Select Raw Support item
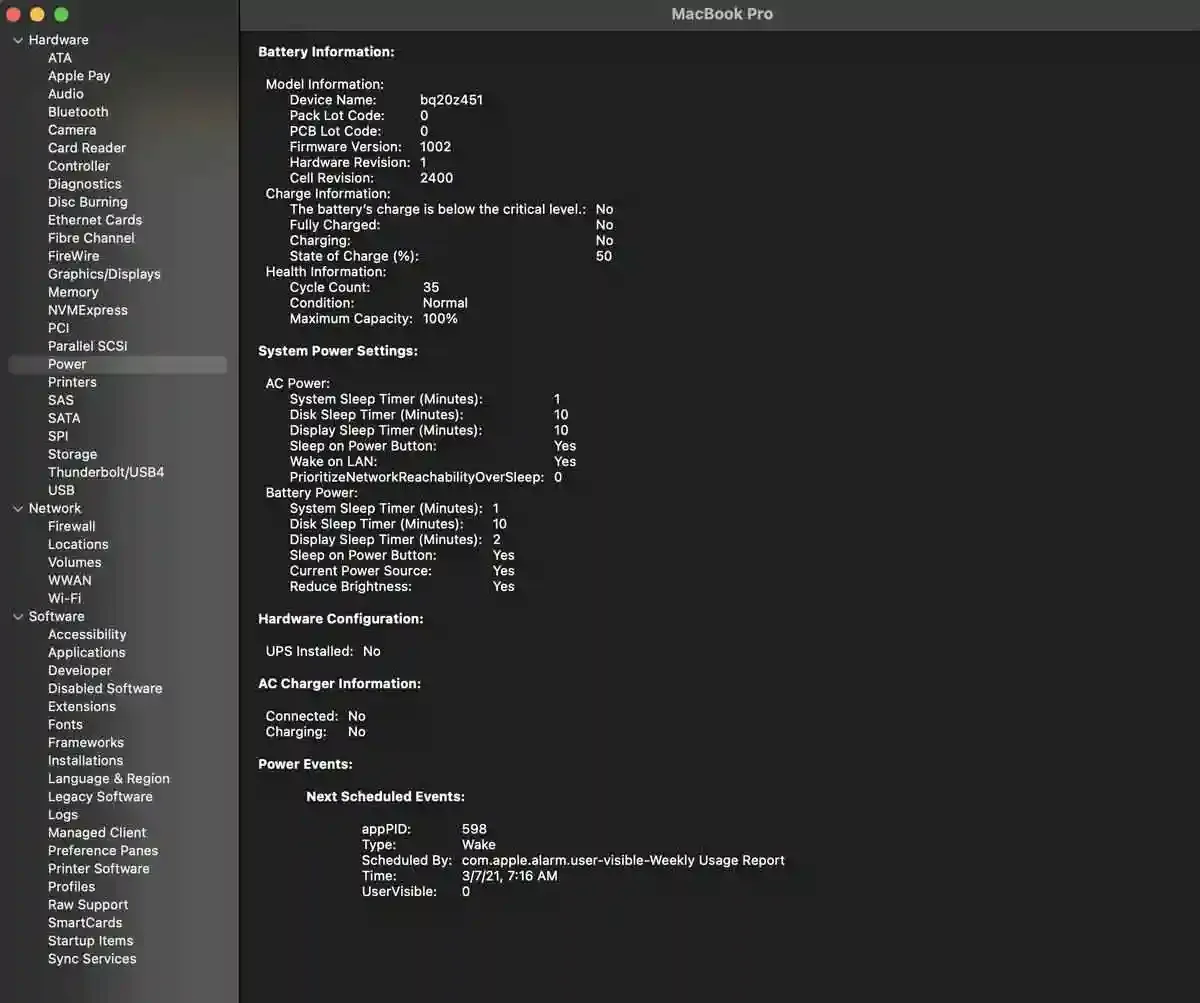The image size is (1200, 1003). 88,904
